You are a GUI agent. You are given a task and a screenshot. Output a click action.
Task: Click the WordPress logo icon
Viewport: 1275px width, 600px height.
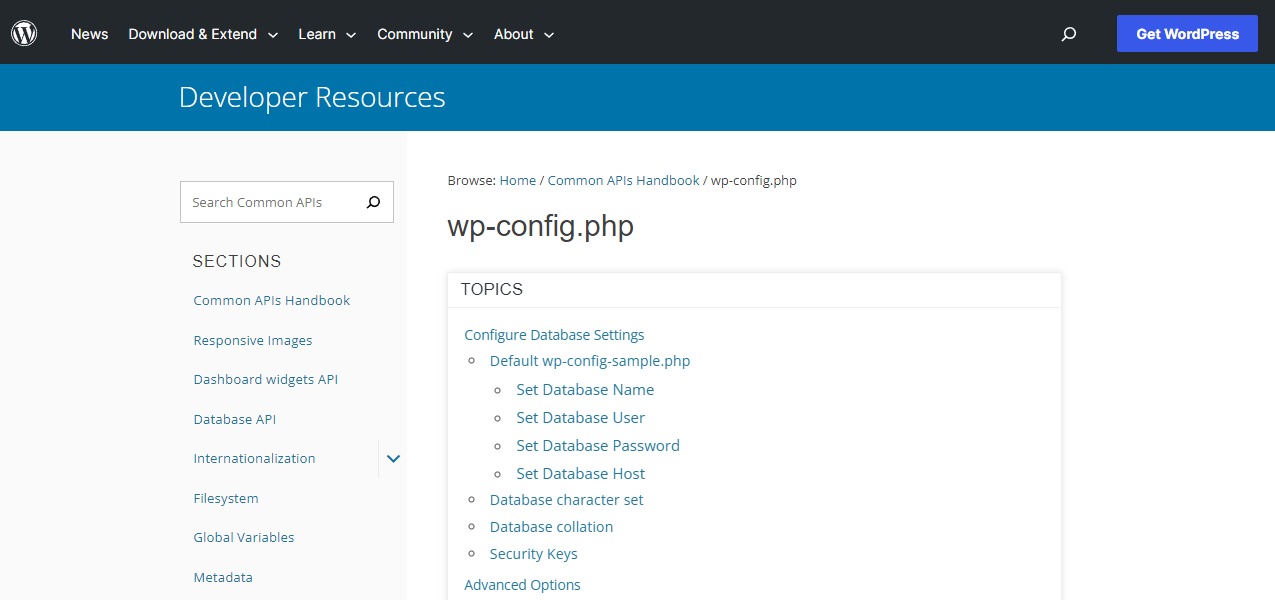[x=24, y=33]
